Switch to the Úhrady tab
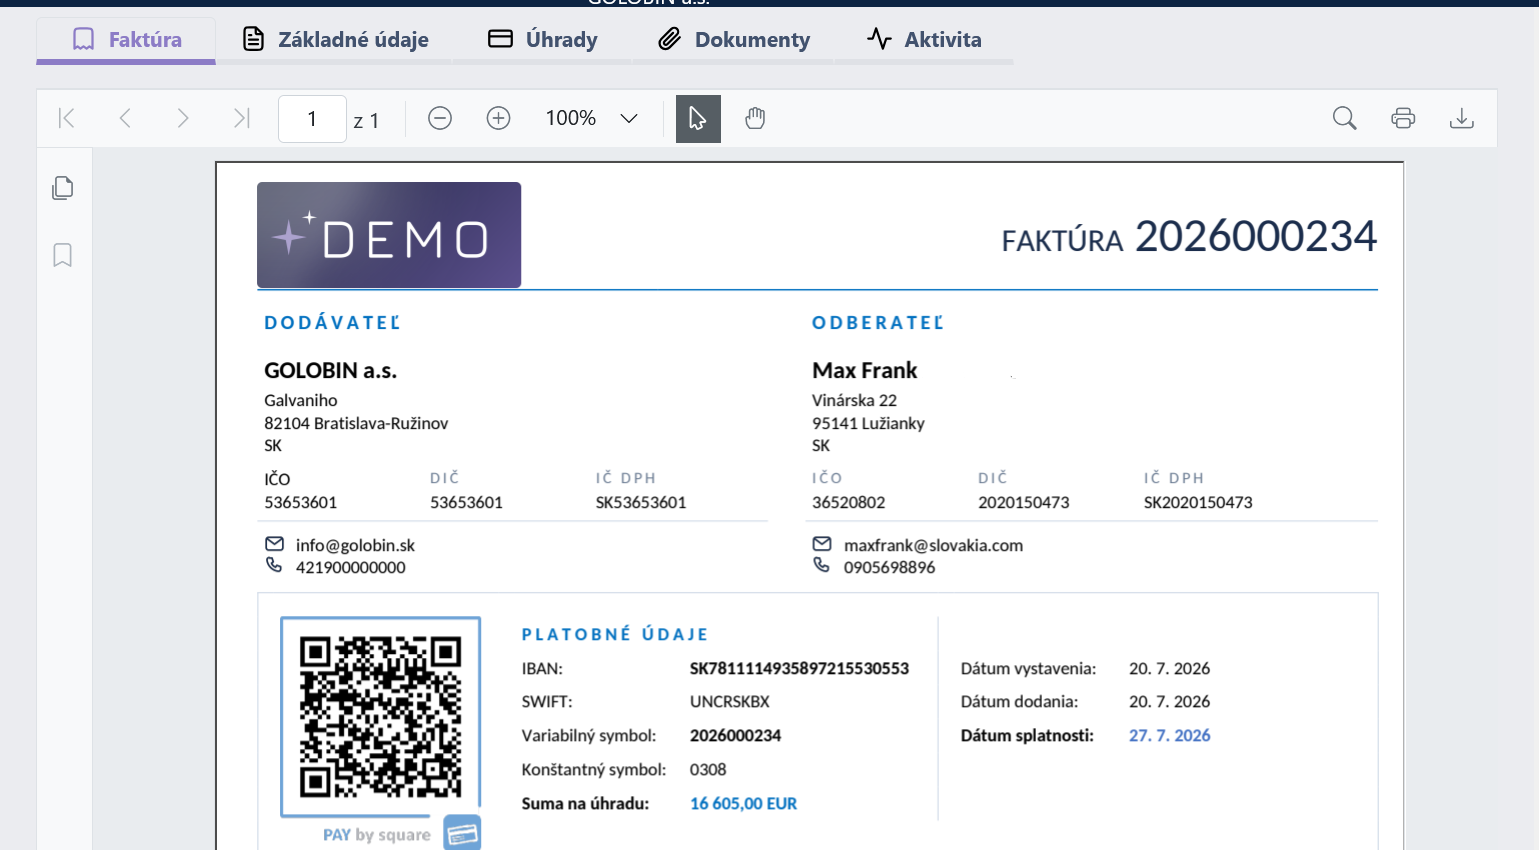1539x850 pixels. (x=543, y=40)
